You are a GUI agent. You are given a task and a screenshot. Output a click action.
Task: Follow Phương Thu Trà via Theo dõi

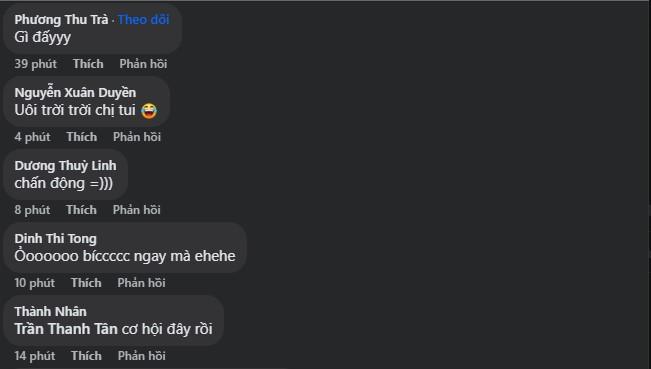[x=144, y=20]
